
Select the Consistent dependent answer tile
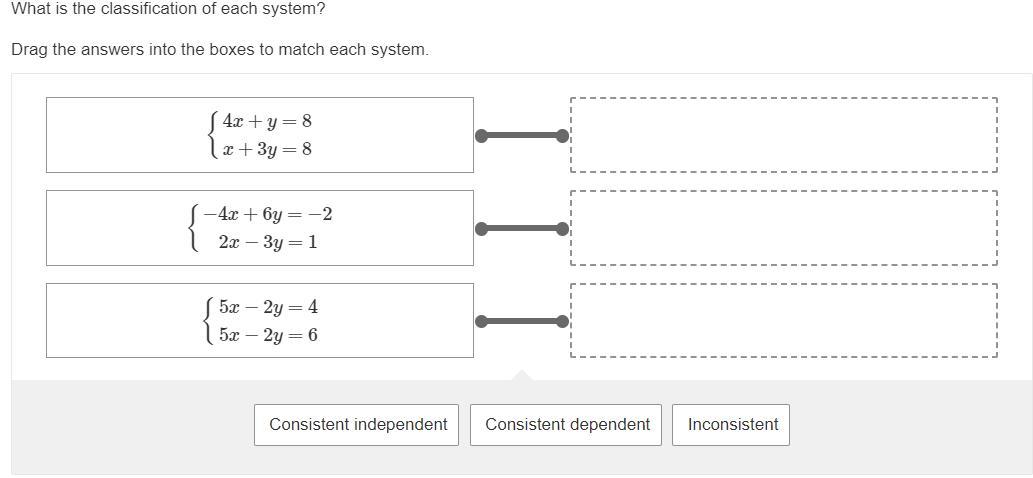pos(567,425)
